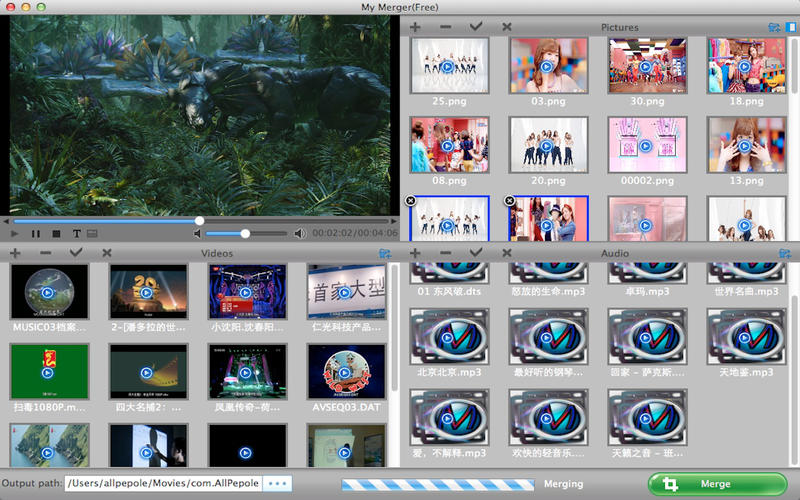The image size is (800, 500).
Task: Click the blue layout icon in the Pictures header
Action: 791,27
